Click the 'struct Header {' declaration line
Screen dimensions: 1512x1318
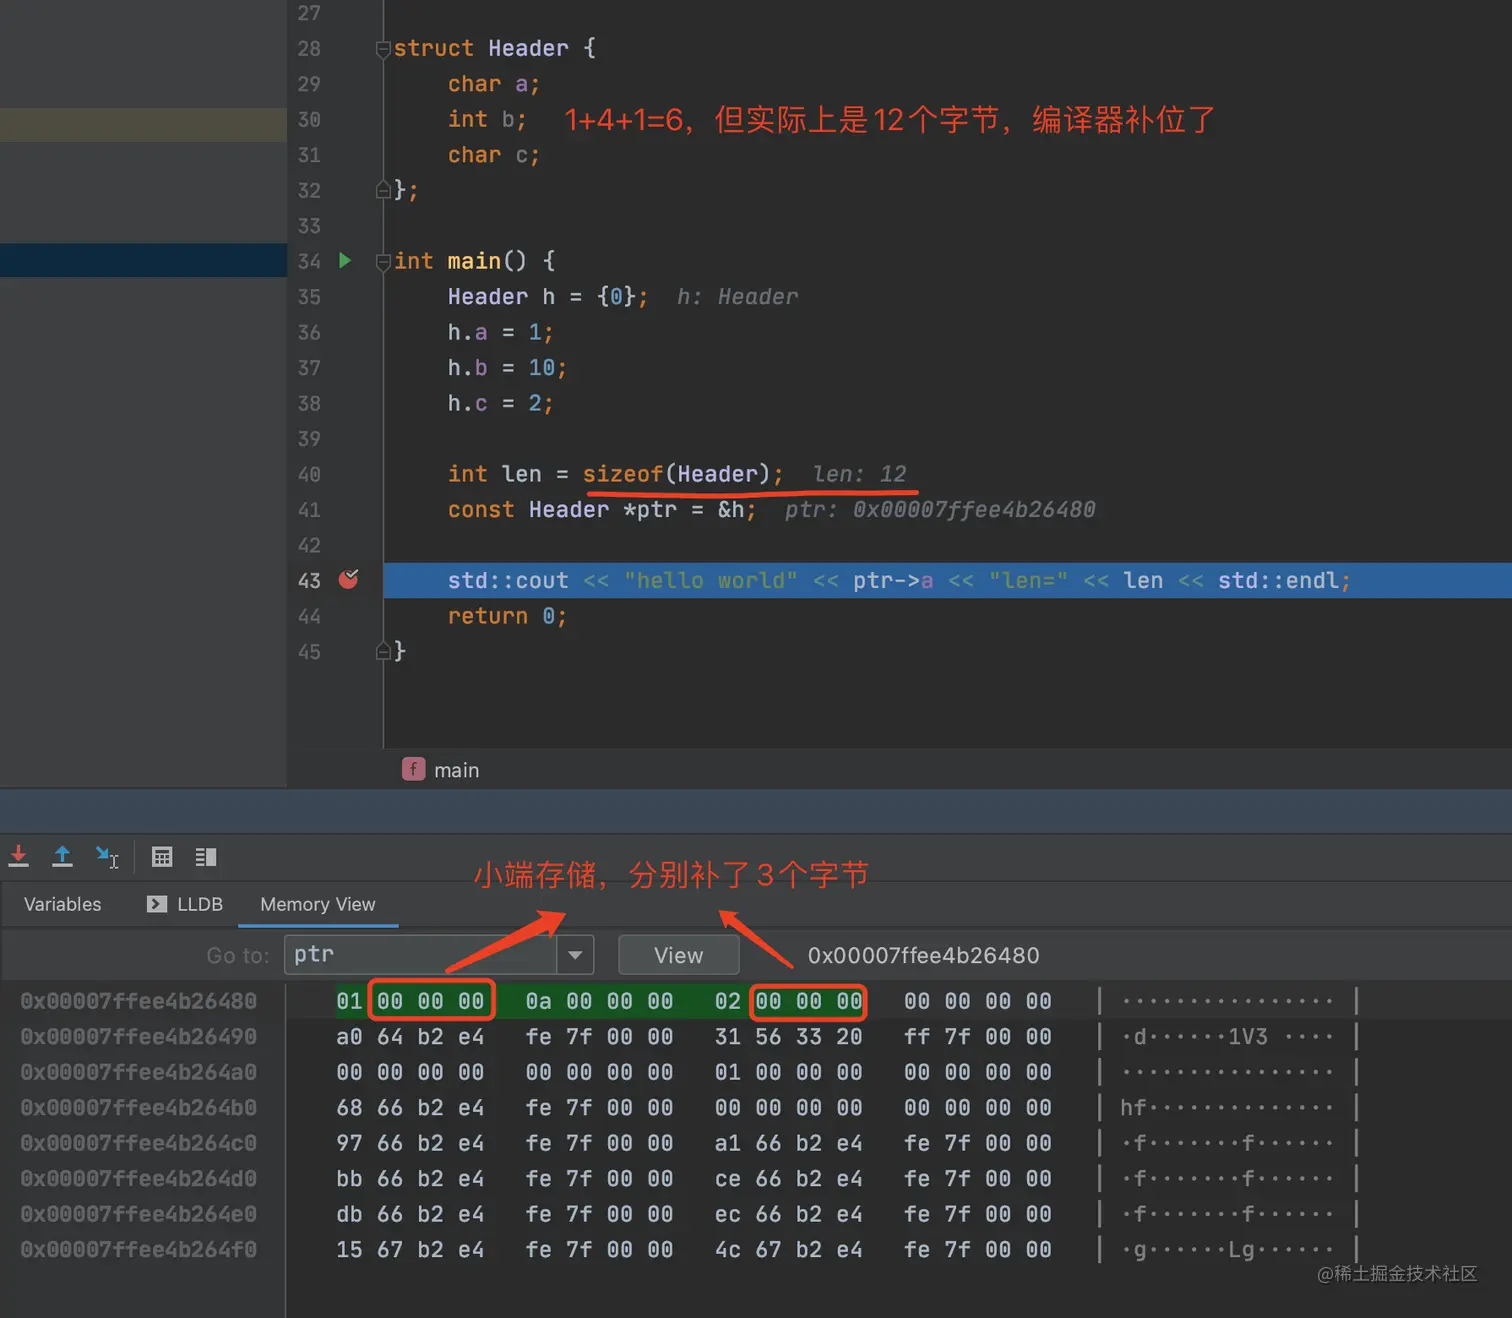[495, 48]
